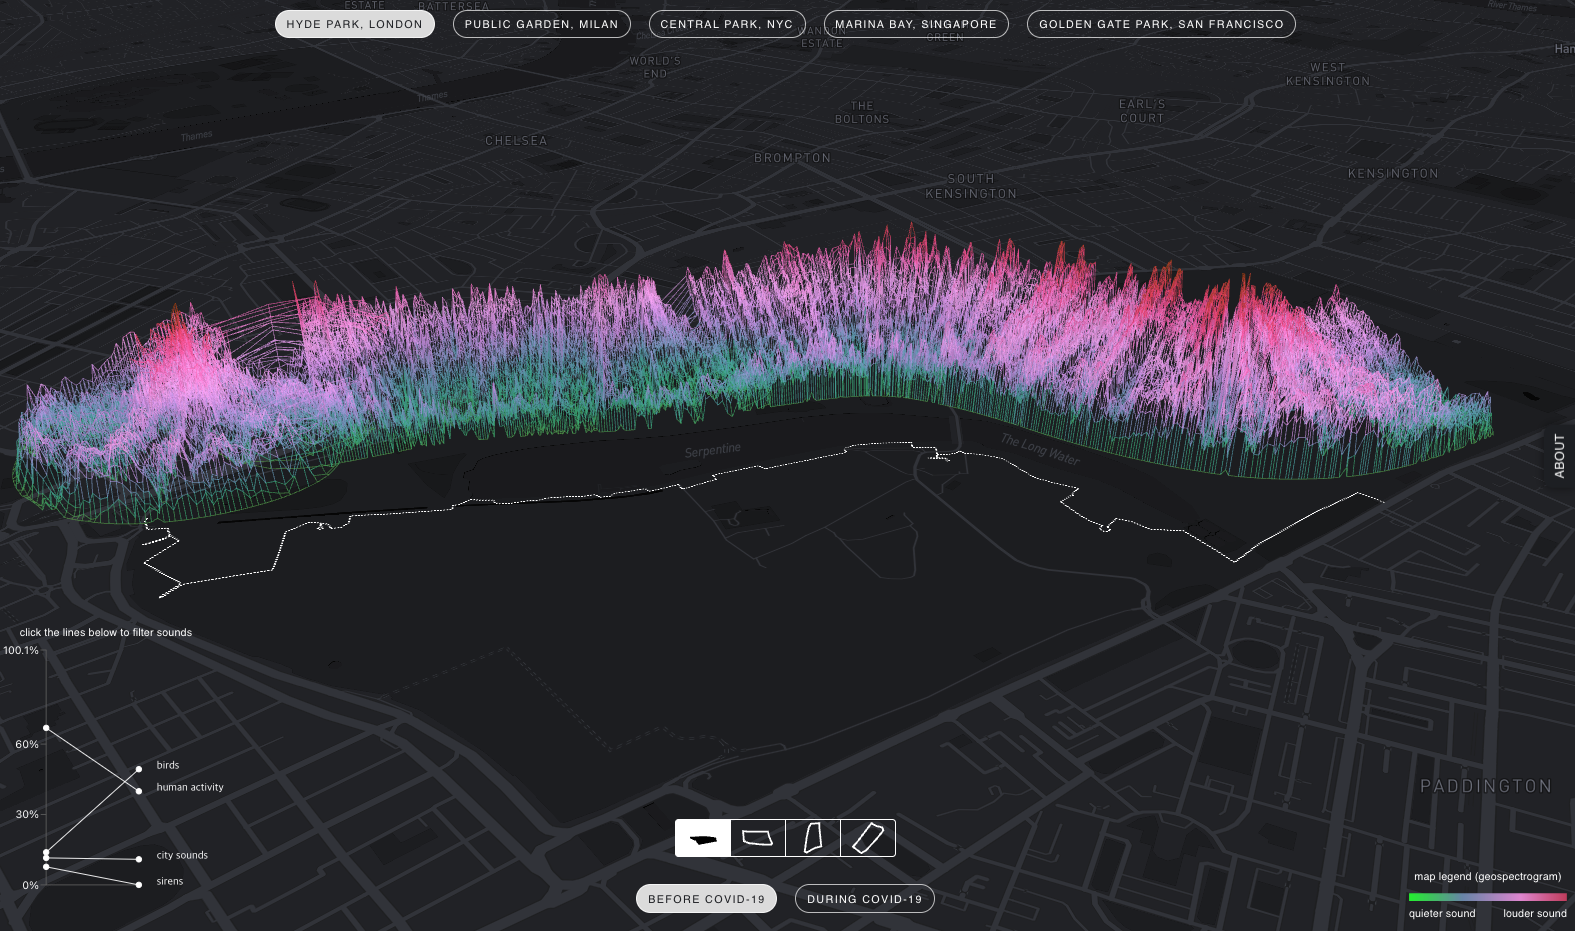Open Golden Gate Park, San Francisco

pyautogui.click(x=1161, y=24)
